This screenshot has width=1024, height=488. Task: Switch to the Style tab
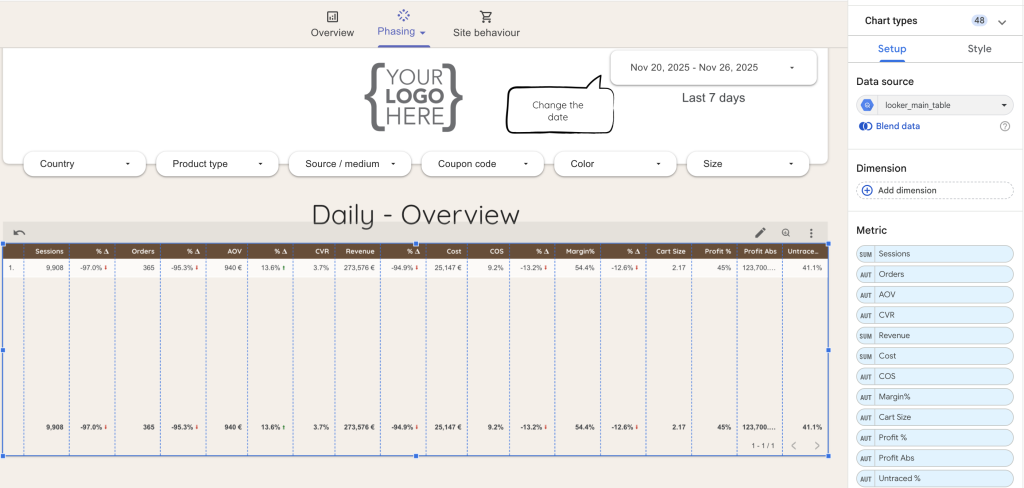[979, 48]
